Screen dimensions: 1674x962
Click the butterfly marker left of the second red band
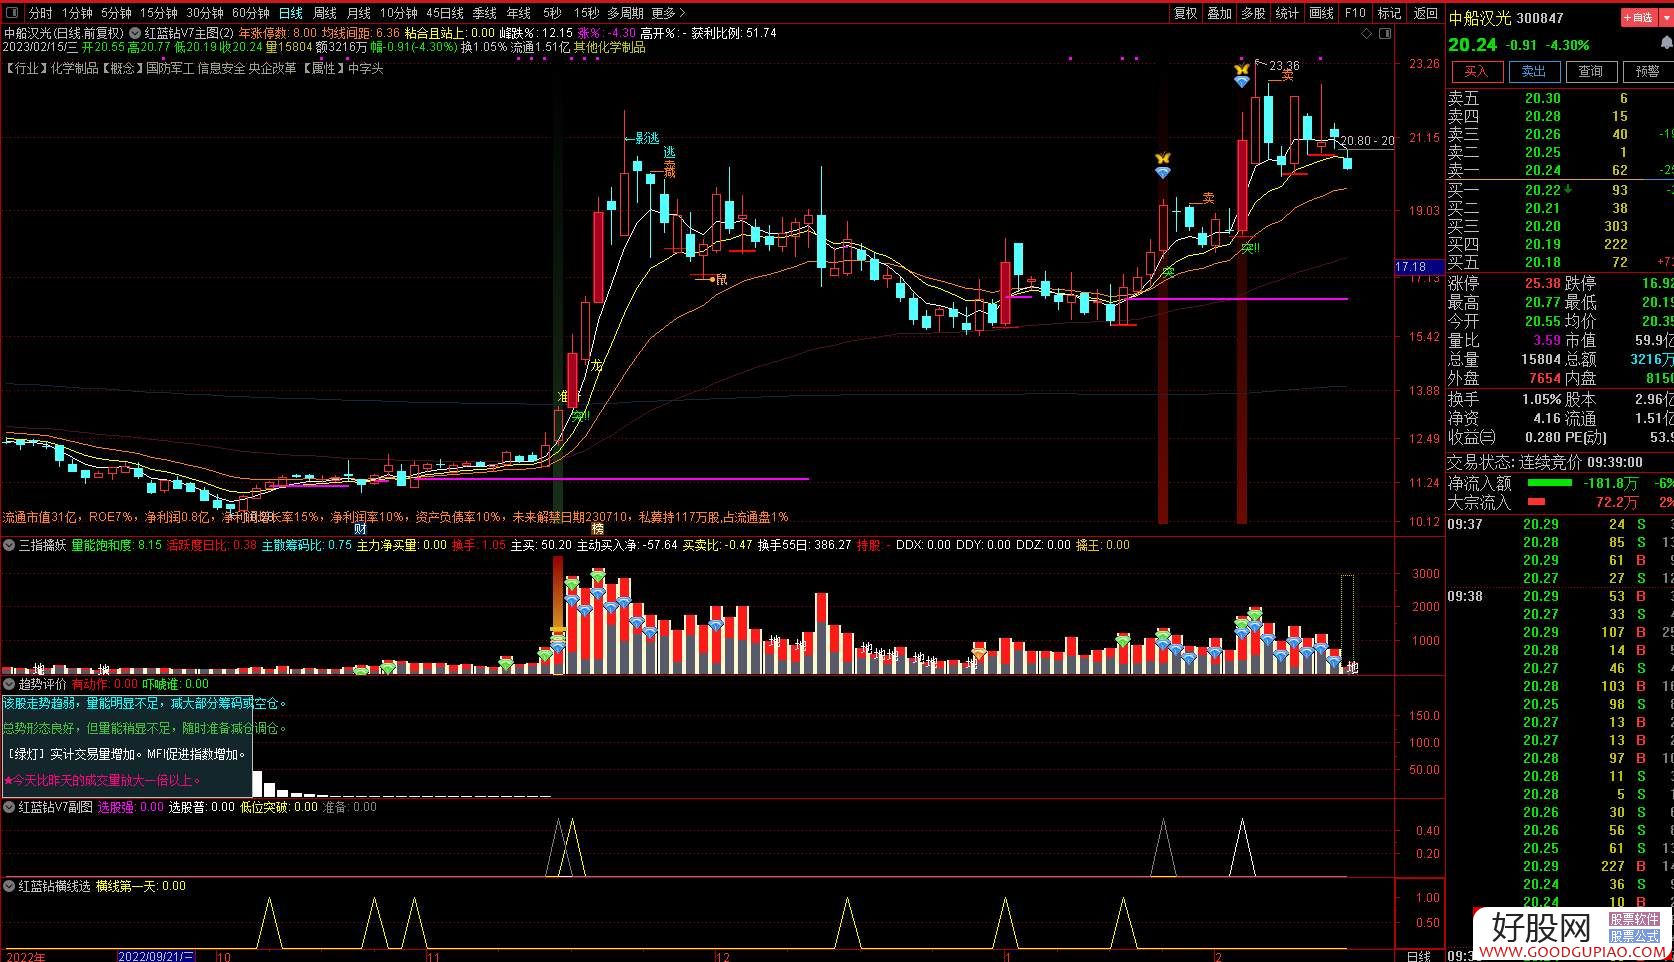pos(1162,159)
